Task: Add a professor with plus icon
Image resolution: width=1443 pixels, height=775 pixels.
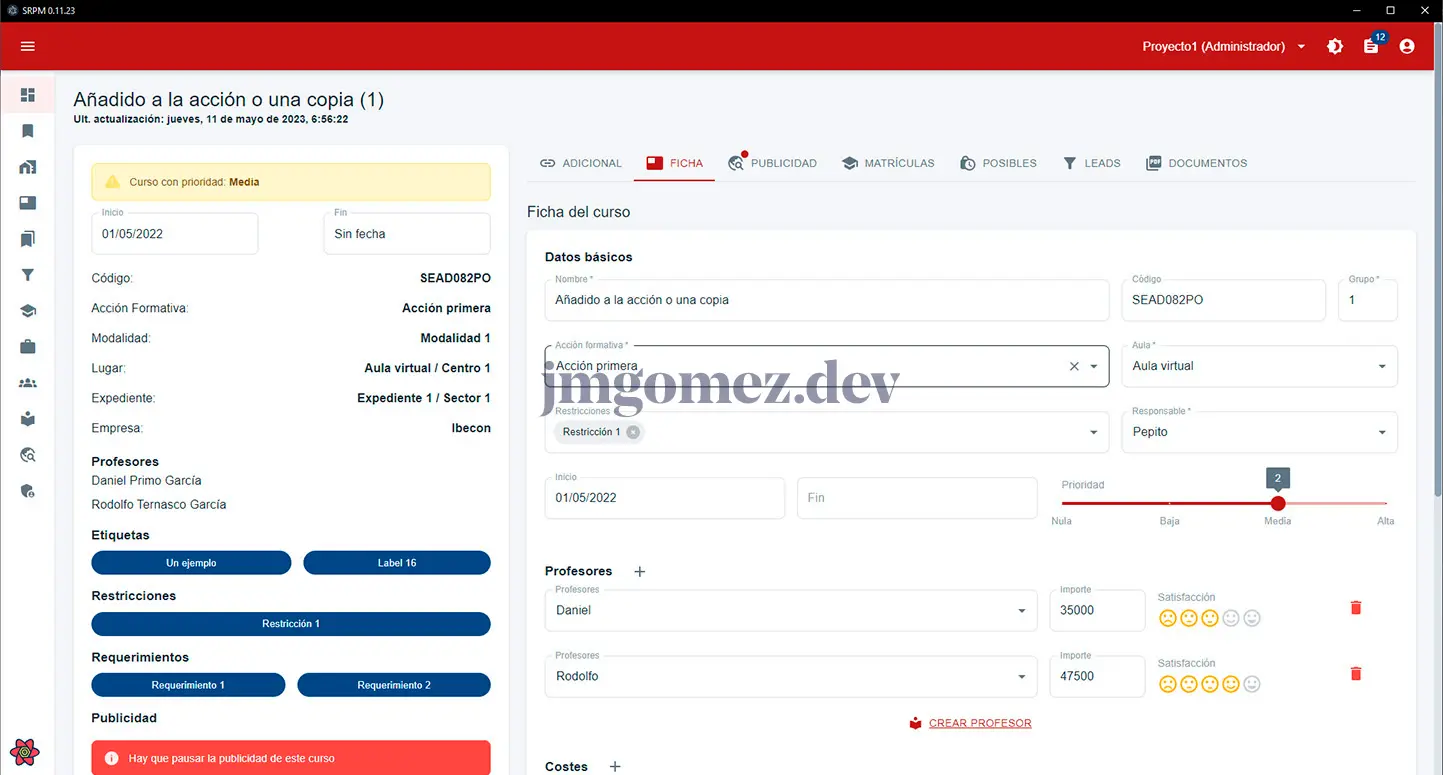Action: pyautogui.click(x=640, y=572)
